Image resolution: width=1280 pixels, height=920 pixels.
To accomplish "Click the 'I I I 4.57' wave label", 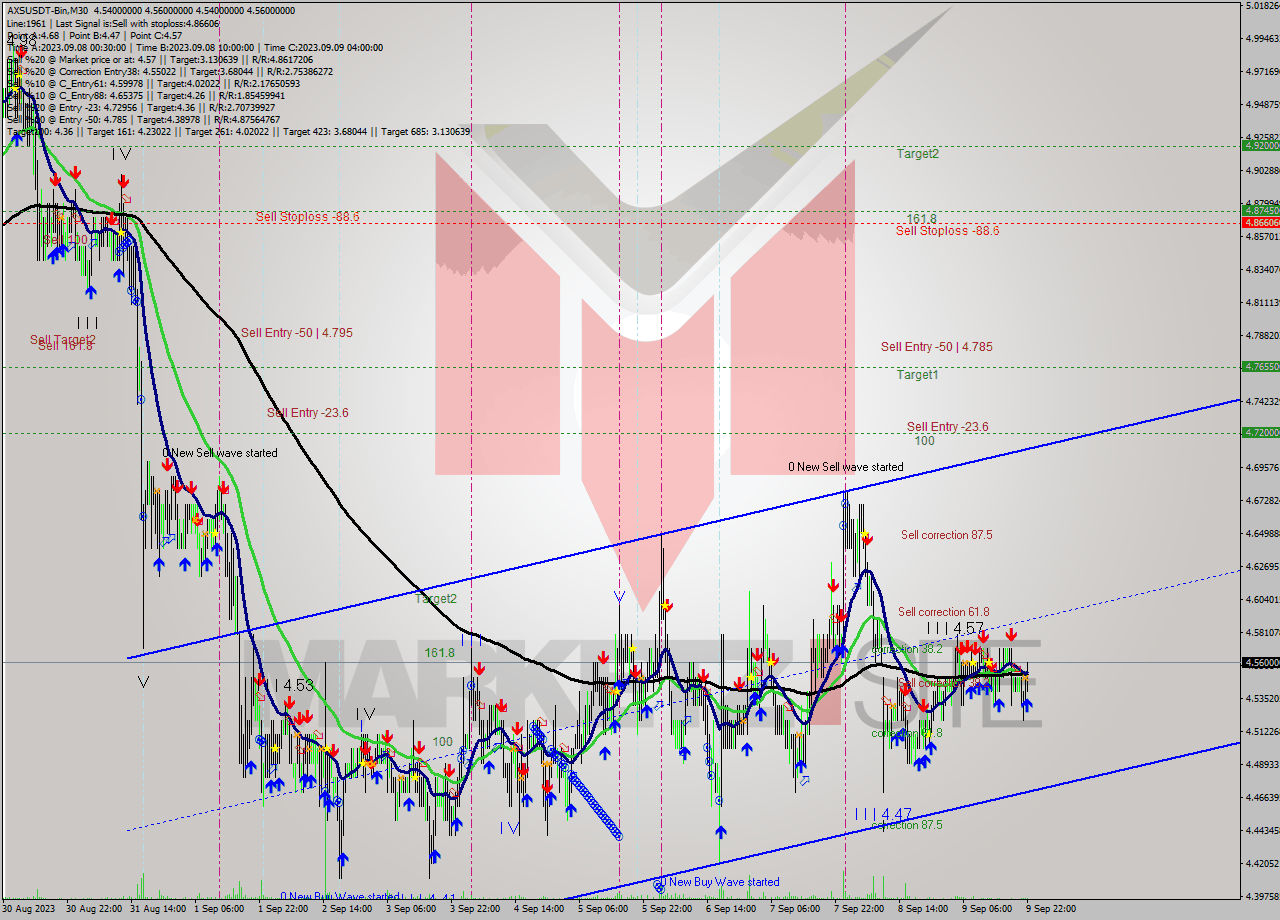I will click(x=956, y=628).
